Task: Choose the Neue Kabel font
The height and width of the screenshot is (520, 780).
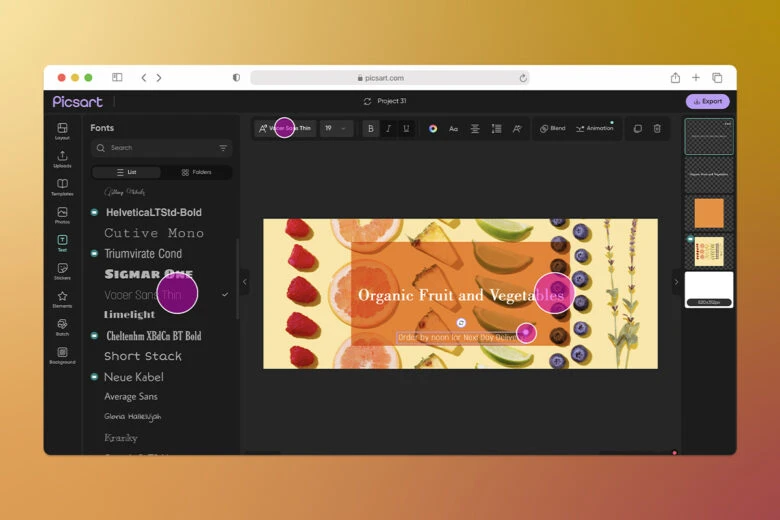Action: click(133, 377)
